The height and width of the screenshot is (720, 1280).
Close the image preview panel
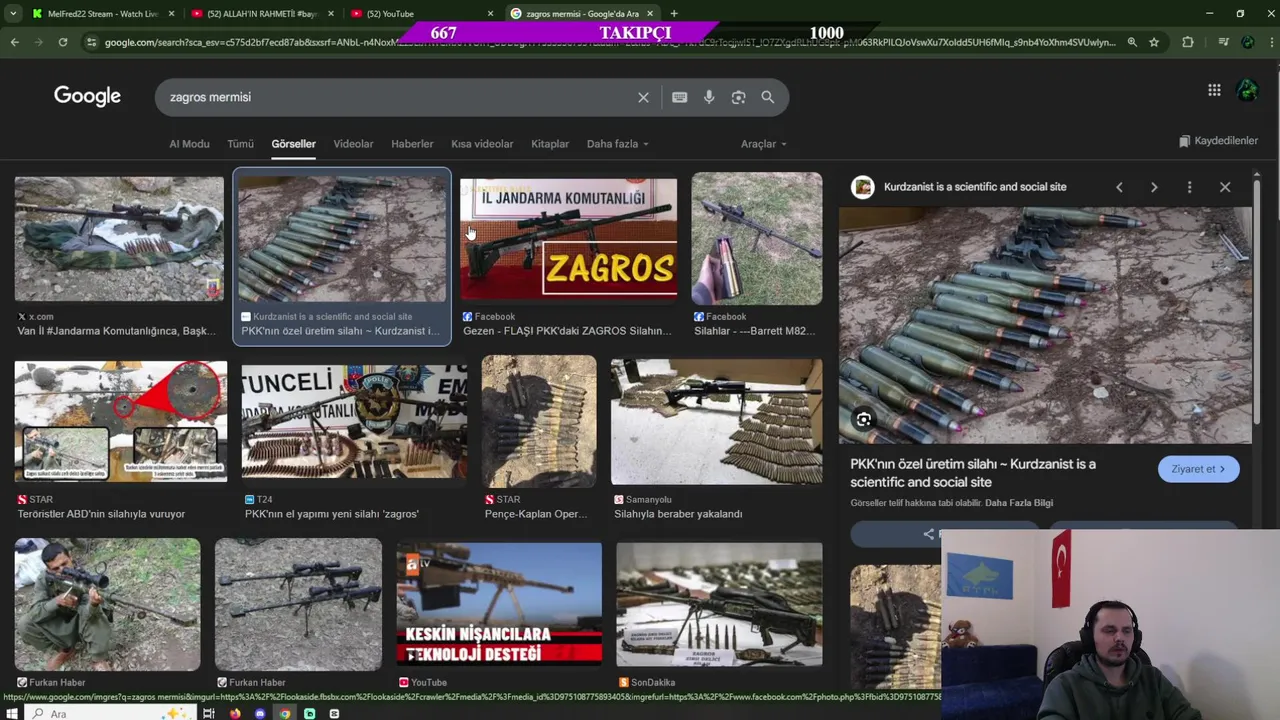coord(1225,187)
